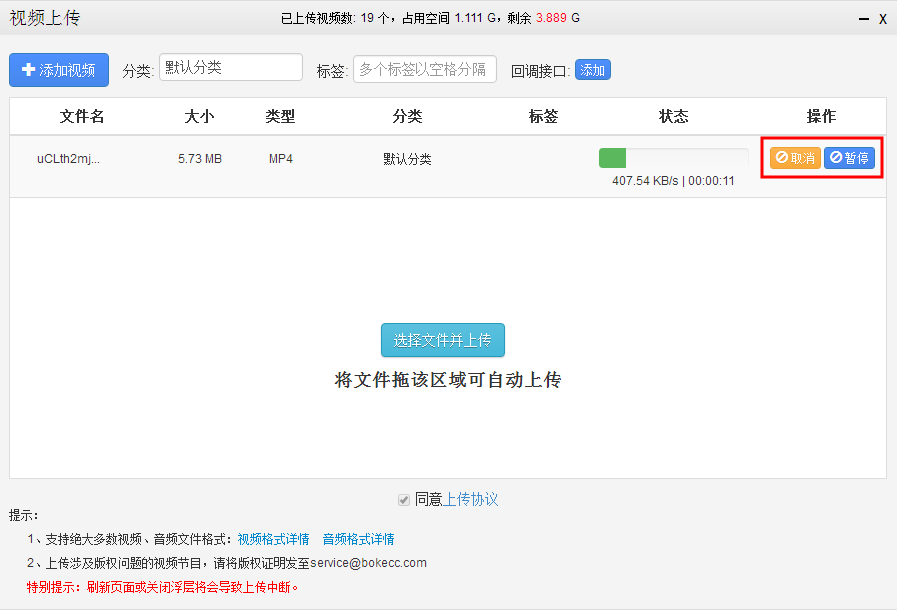Focus the 标签 tags input box

(x=425, y=69)
